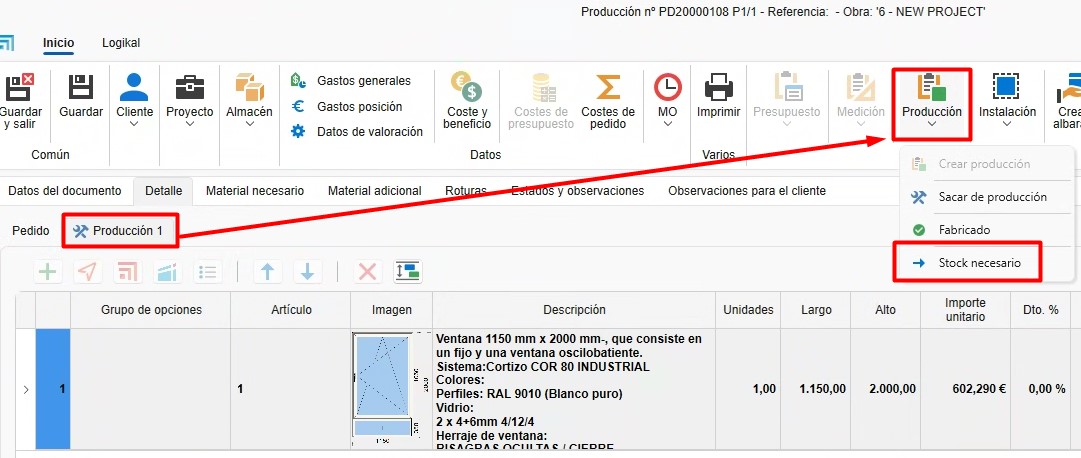Click the MO clock icon
This screenshot has height=458, width=1081.
[667, 88]
